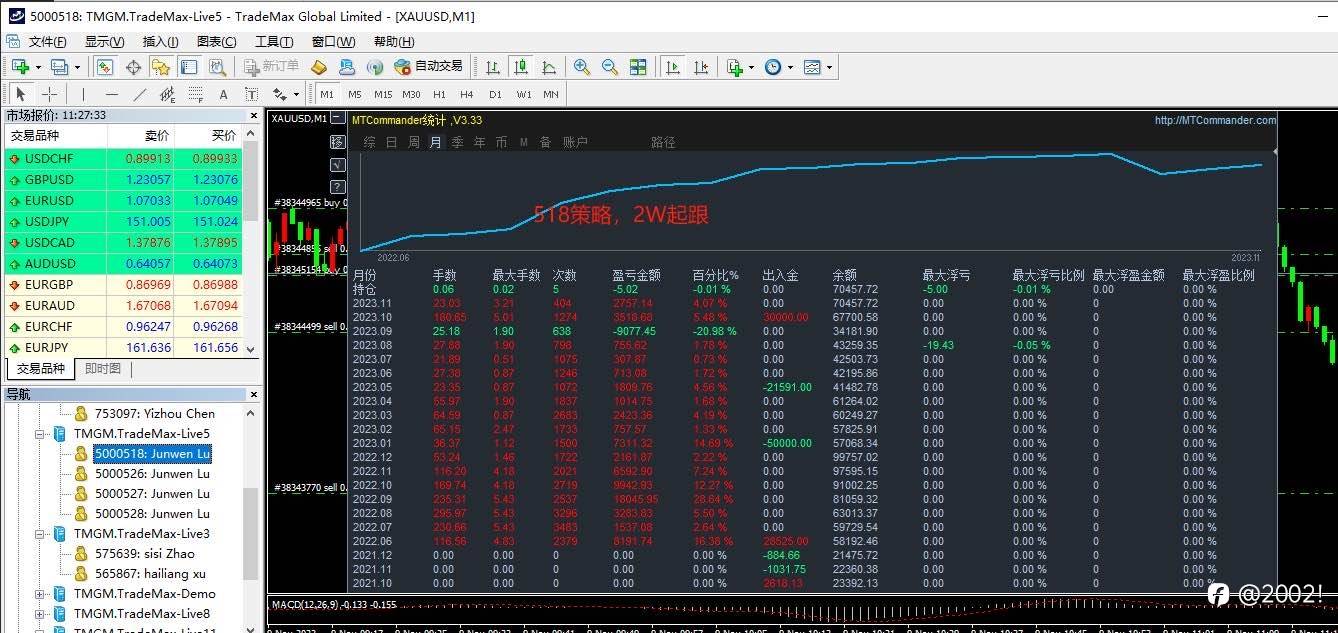This screenshot has height=633, width=1338.
Task: Switch timeframe to H1
Action: [439, 94]
